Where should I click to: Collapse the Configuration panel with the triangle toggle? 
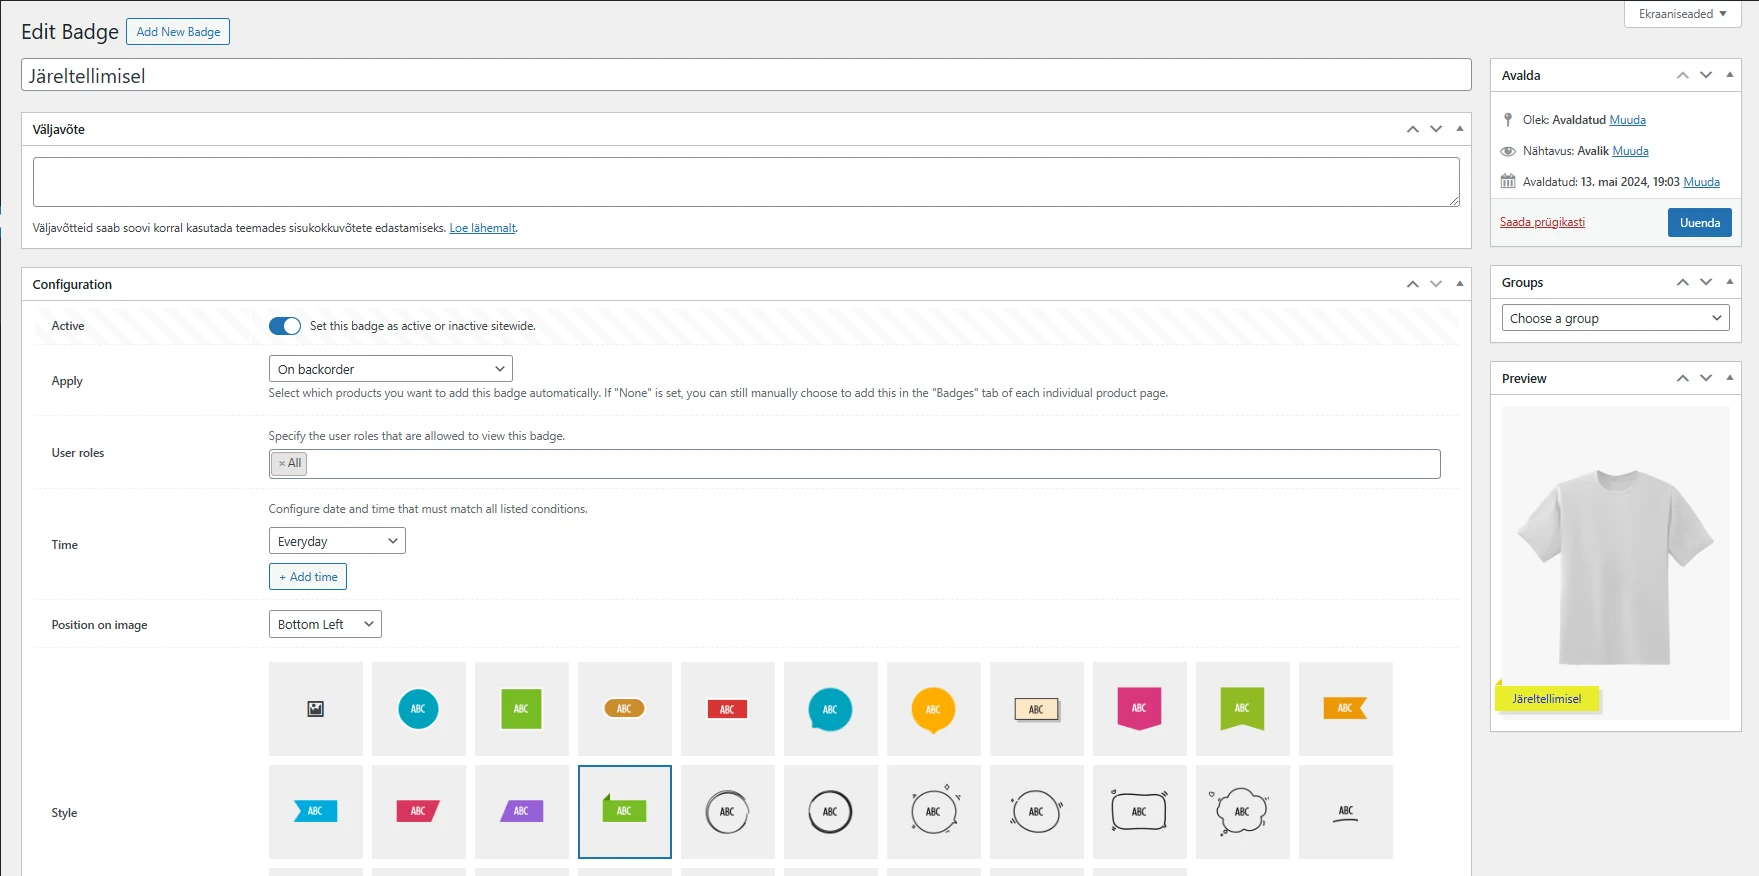pos(1459,284)
